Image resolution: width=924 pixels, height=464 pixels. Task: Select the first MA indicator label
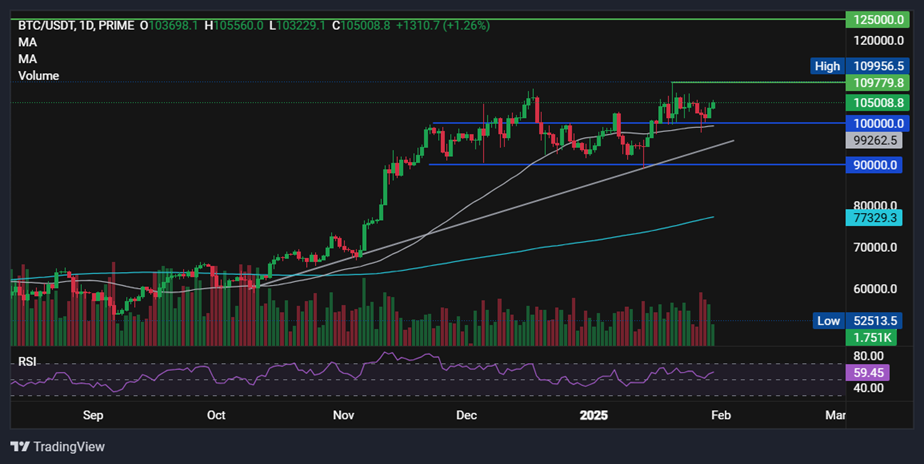pyautogui.click(x=27, y=42)
